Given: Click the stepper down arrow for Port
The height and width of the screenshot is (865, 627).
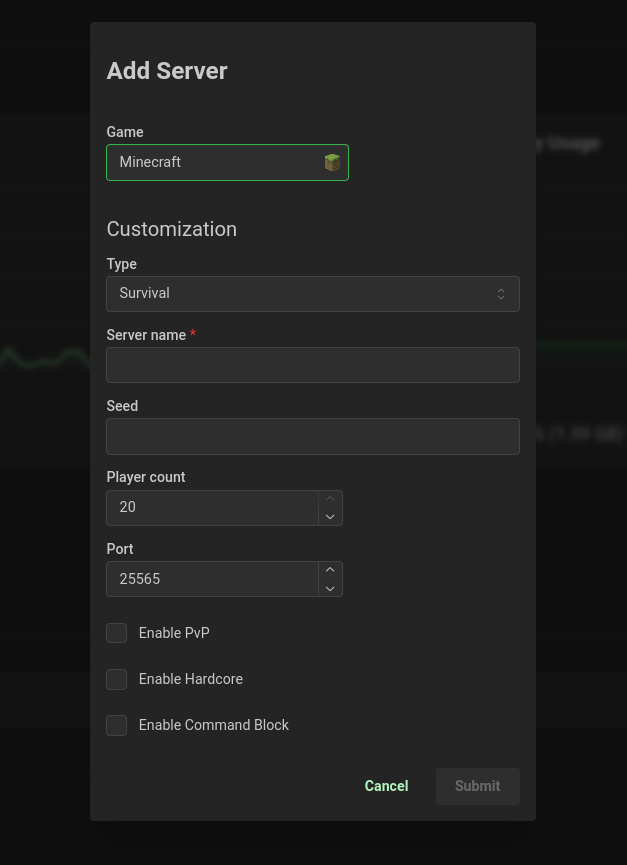Looking at the screenshot, I should coord(330,588).
